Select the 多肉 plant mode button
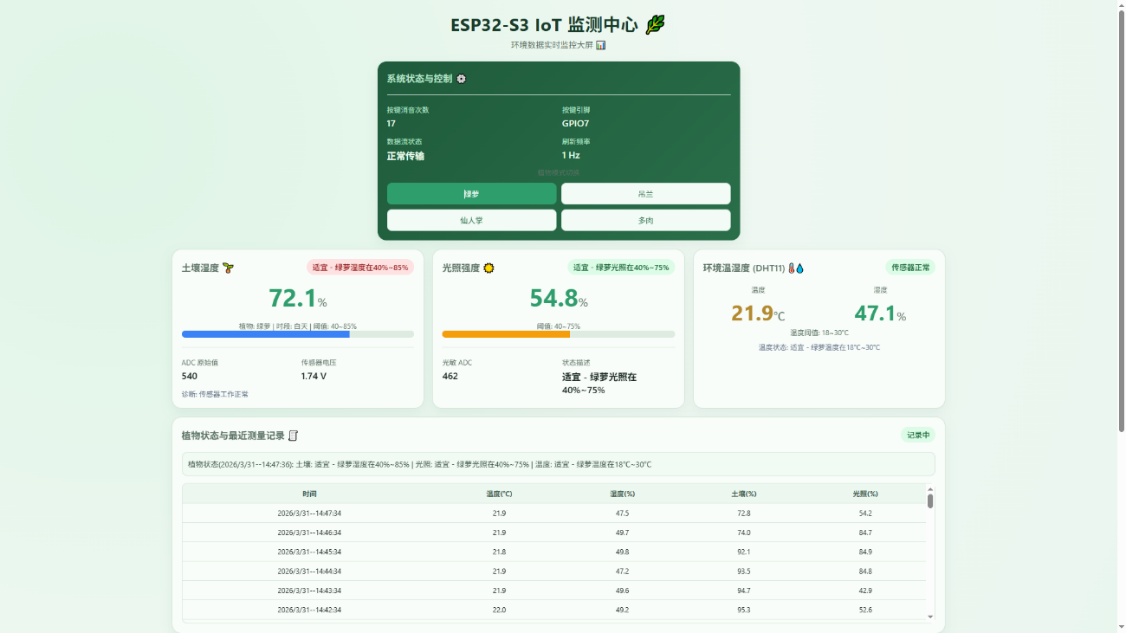This screenshot has height=633, width=1126. pos(645,220)
